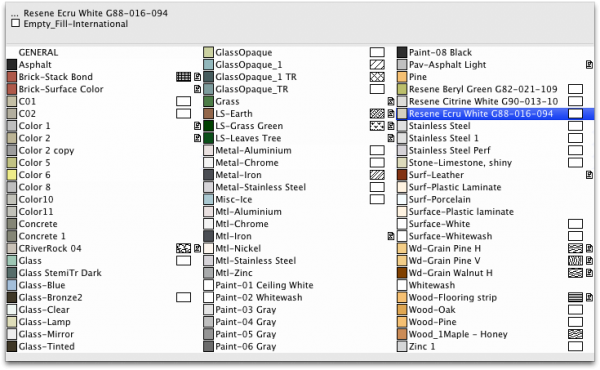Choose Surf-Porcelain material

tap(440, 199)
